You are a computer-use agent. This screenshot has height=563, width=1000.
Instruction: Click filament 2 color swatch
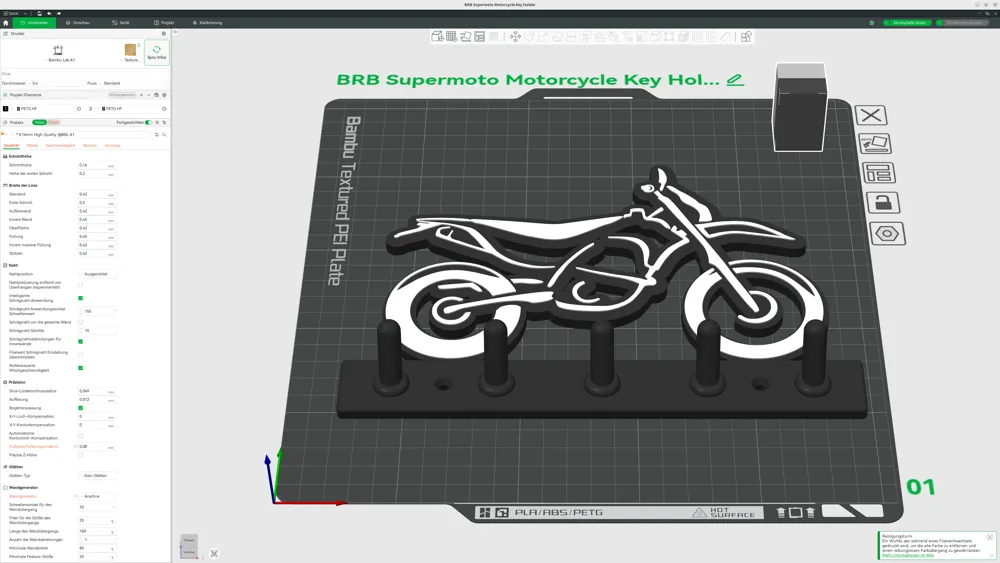click(91, 109)
